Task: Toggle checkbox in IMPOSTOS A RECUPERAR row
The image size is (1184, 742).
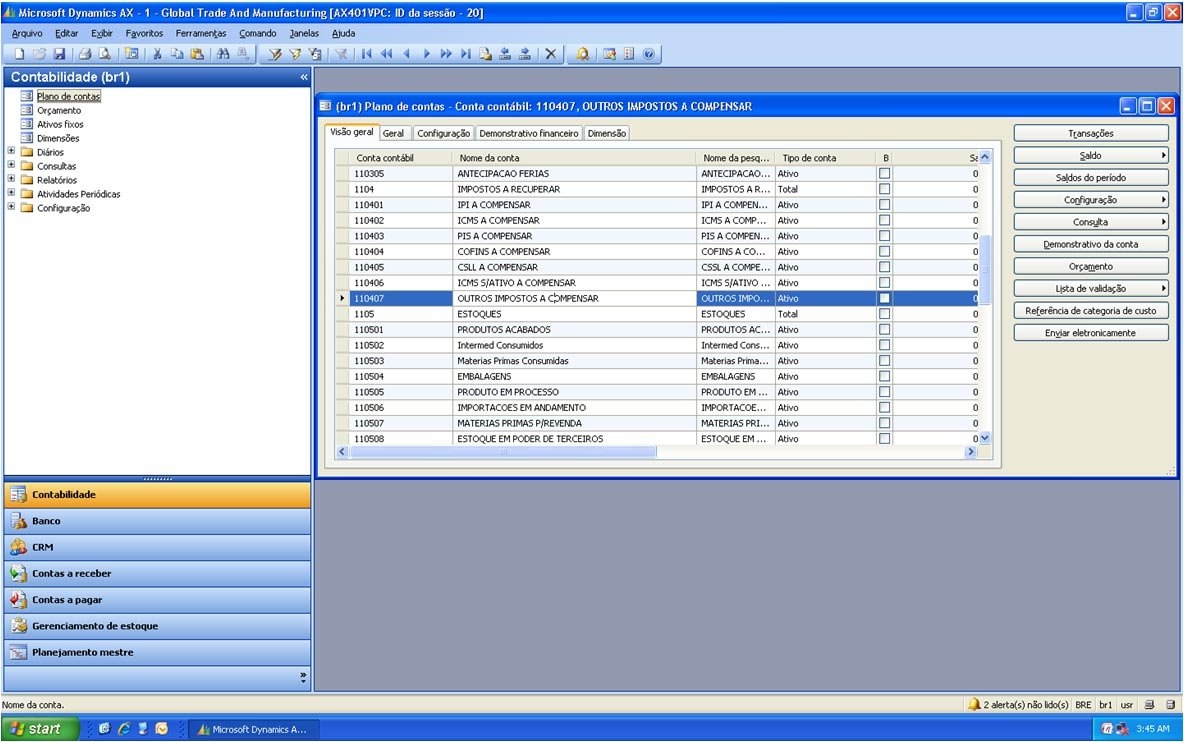Action: coord(884,189)
